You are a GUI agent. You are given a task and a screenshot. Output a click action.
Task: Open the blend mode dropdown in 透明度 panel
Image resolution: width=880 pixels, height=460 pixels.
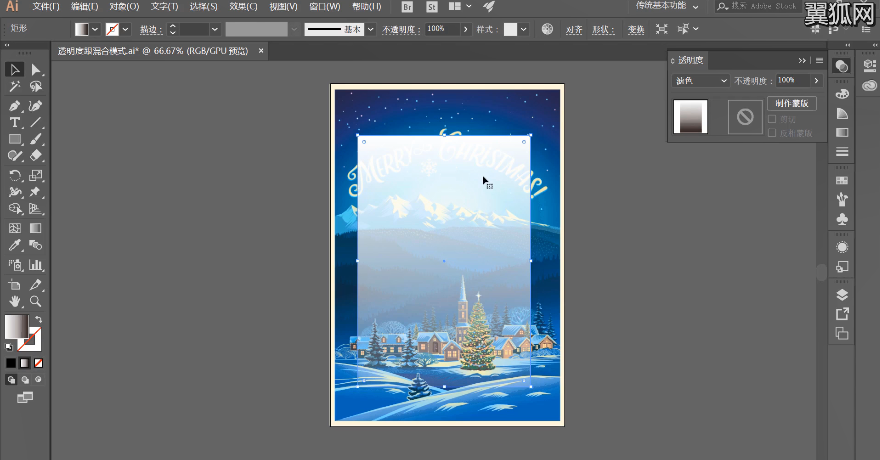pyautogui.click(x=700, y=81)
